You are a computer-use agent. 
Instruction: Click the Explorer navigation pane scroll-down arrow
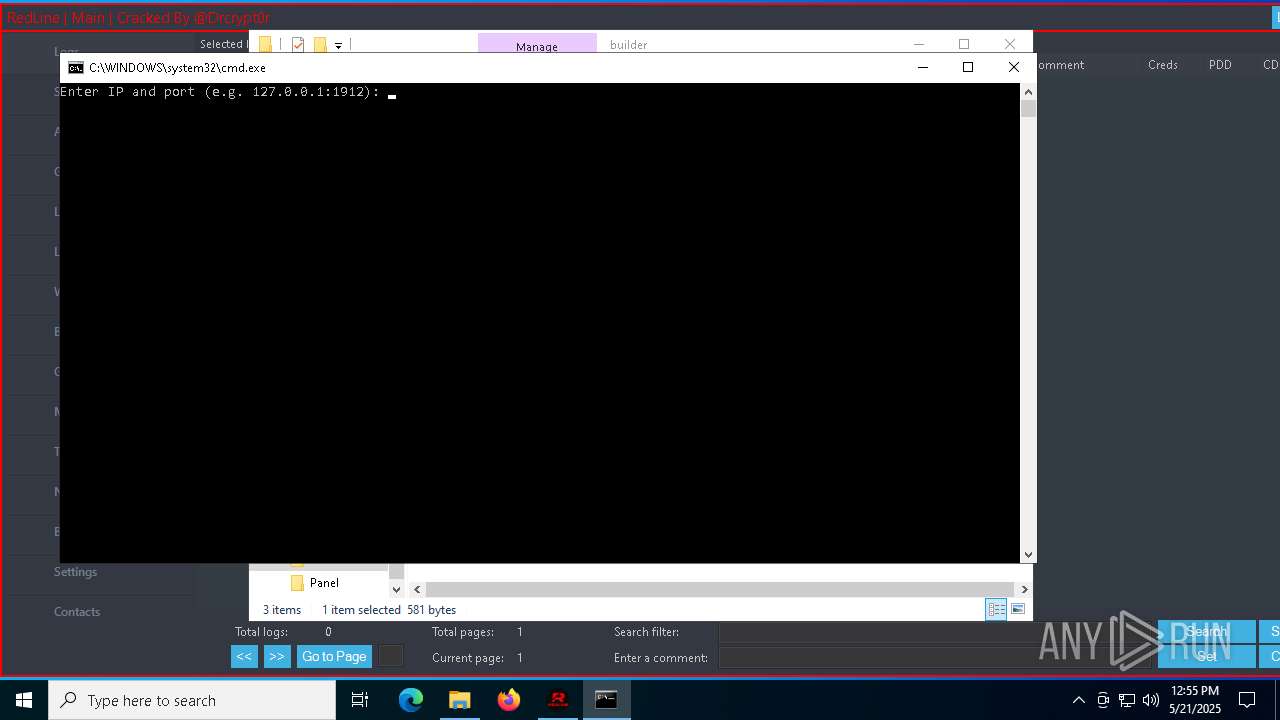(396, 590)
